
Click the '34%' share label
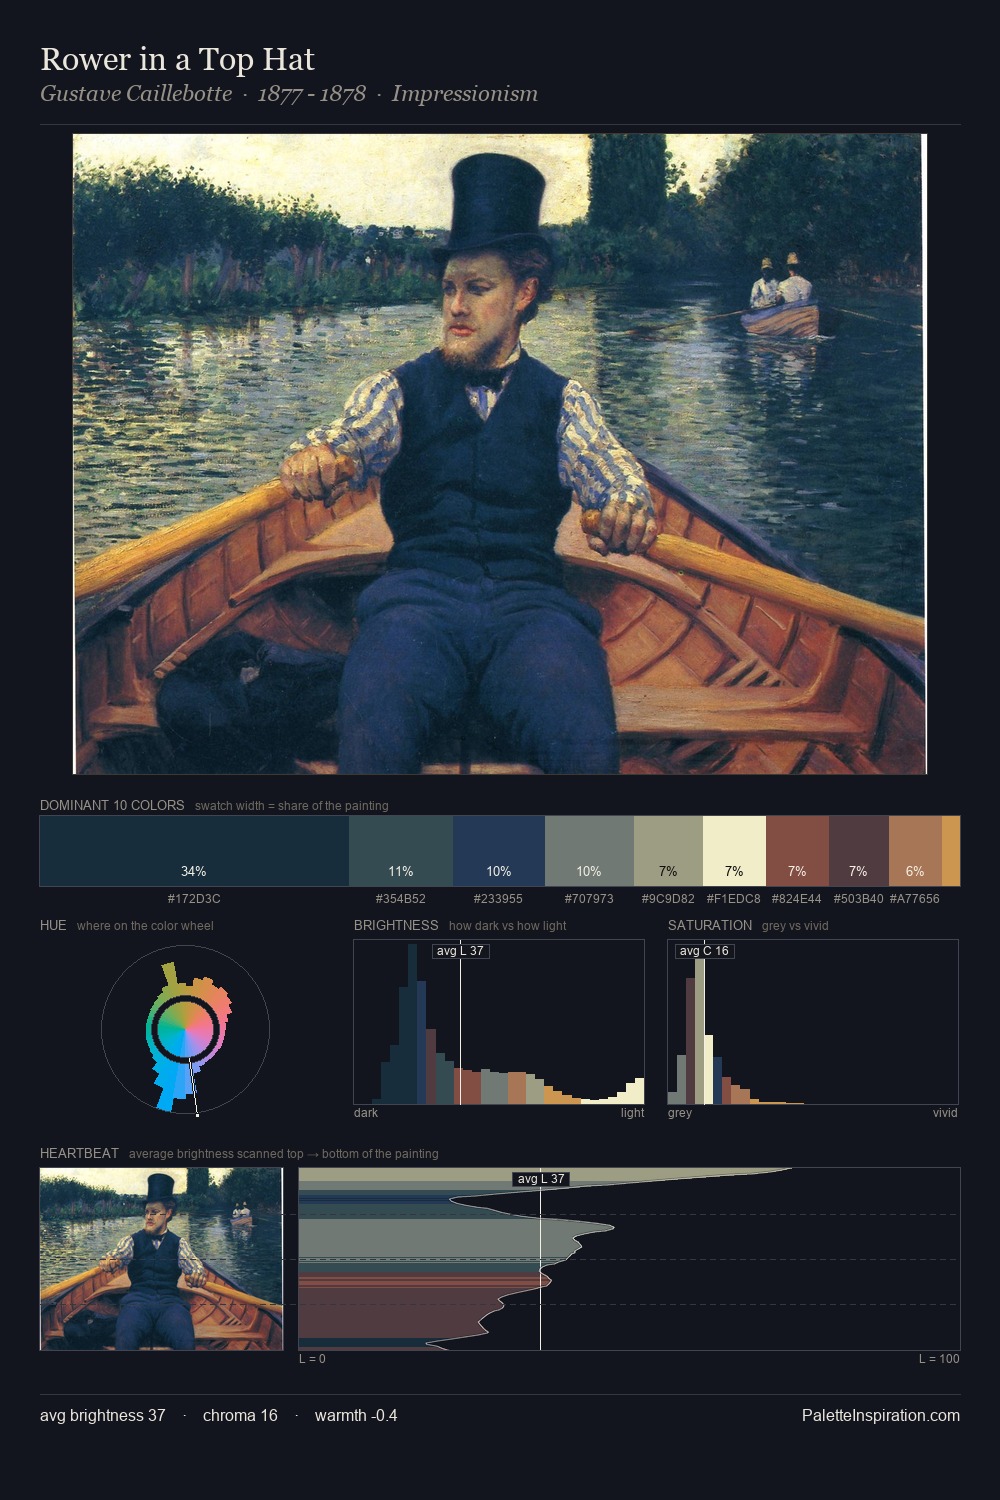coord(194,871)
